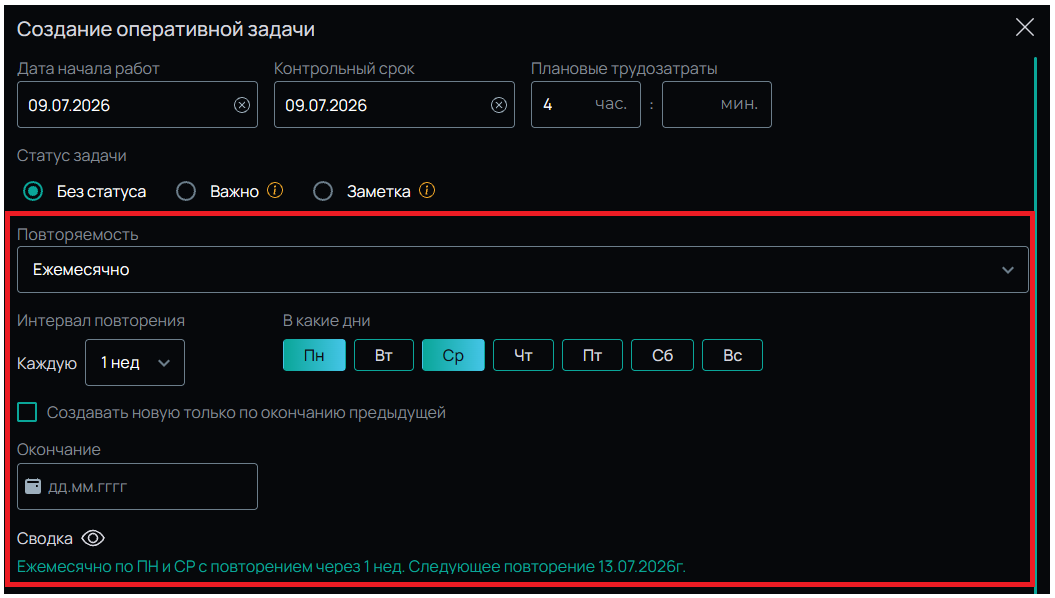Enable Создавать новую только по окончанию предыдущей

pyautogui.click(x=27, y=412)
